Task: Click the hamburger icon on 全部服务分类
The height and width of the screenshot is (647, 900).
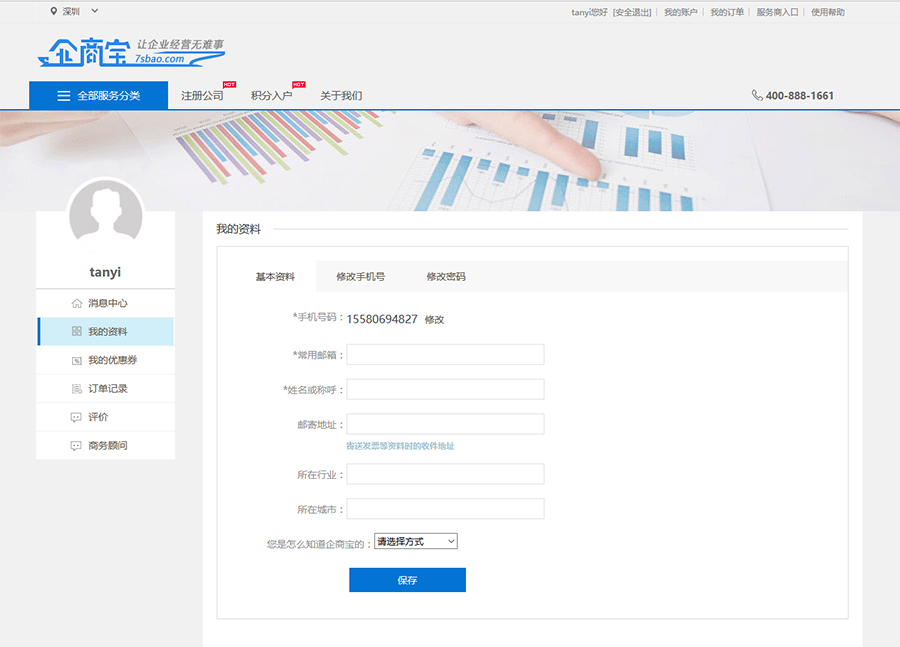Action: tap(64, 96)
